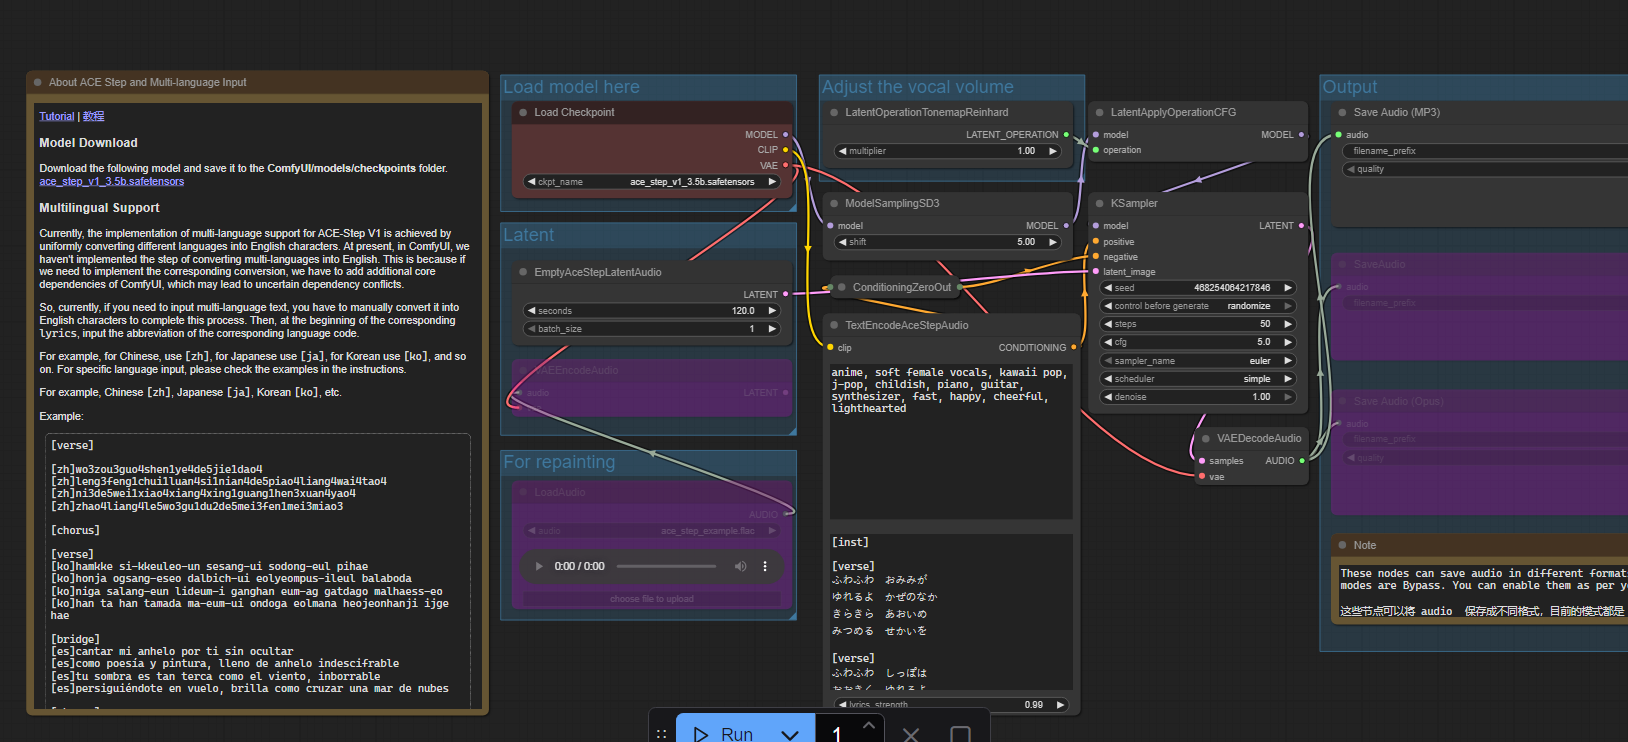This screenshot has width=1628, height=742.
Task: Click the batch count number field
Action: pos(837,734)
